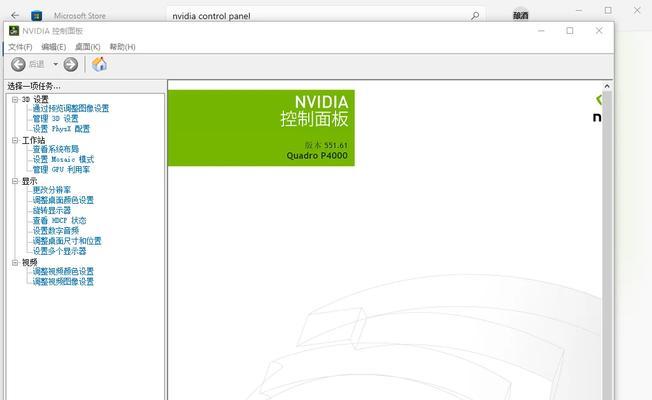Screen dimensions: 652x400
Task: Open the 文件(F) menu
Action: (20, 47)
